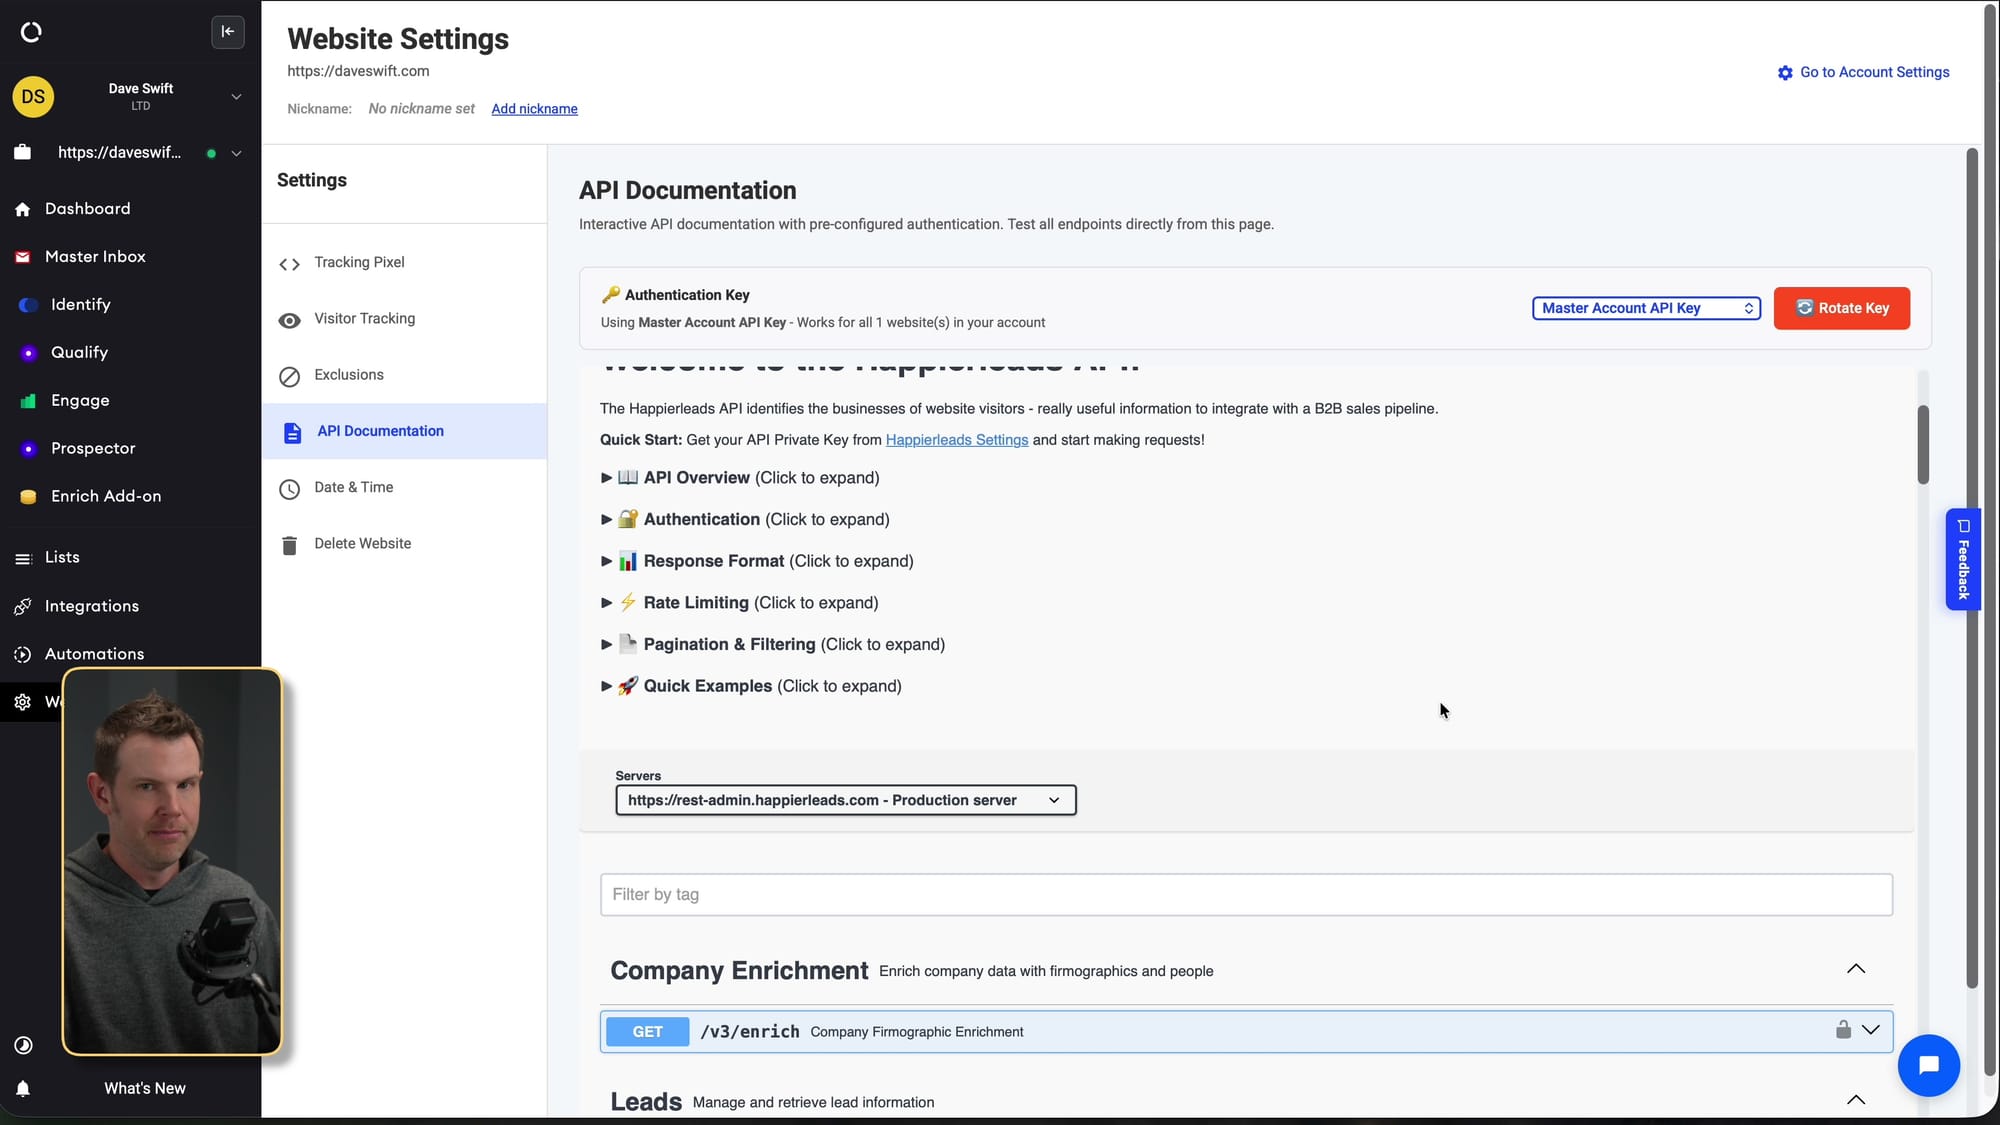Click the lock icon on /v3/enrich
The width and height of the screenshot is (2000, 1125).
coord(1842,1029)
